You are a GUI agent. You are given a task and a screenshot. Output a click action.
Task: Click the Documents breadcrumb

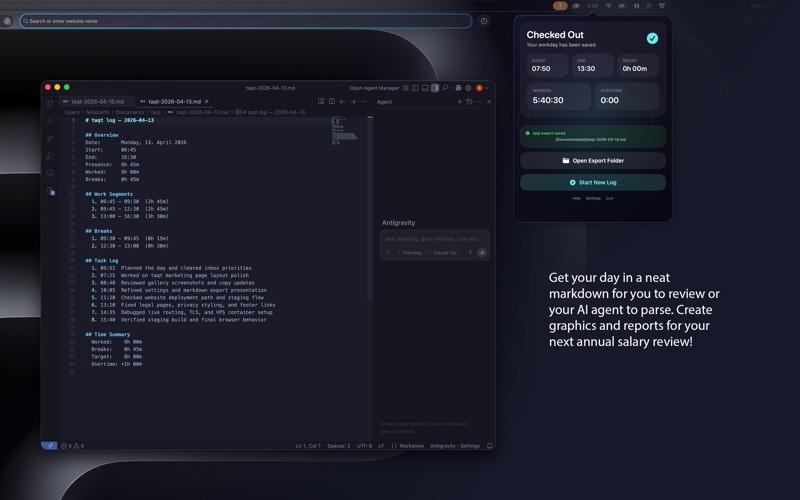[x=130, y=112]
